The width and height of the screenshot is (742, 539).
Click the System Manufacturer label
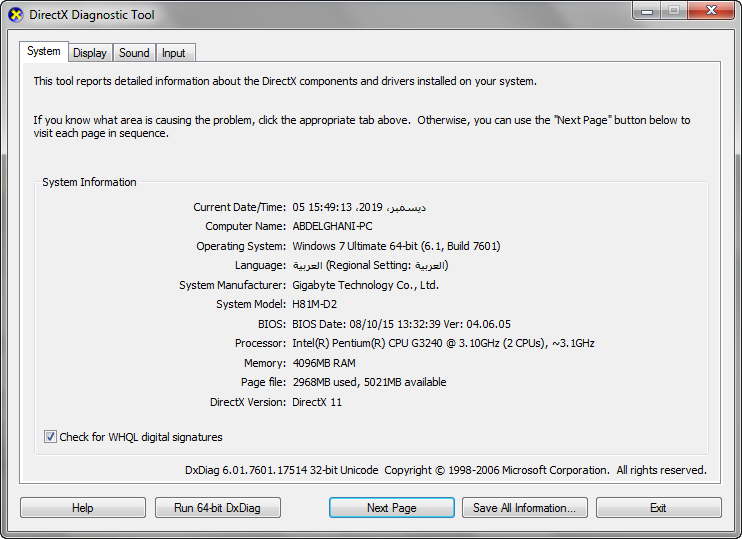pos(233,285)
